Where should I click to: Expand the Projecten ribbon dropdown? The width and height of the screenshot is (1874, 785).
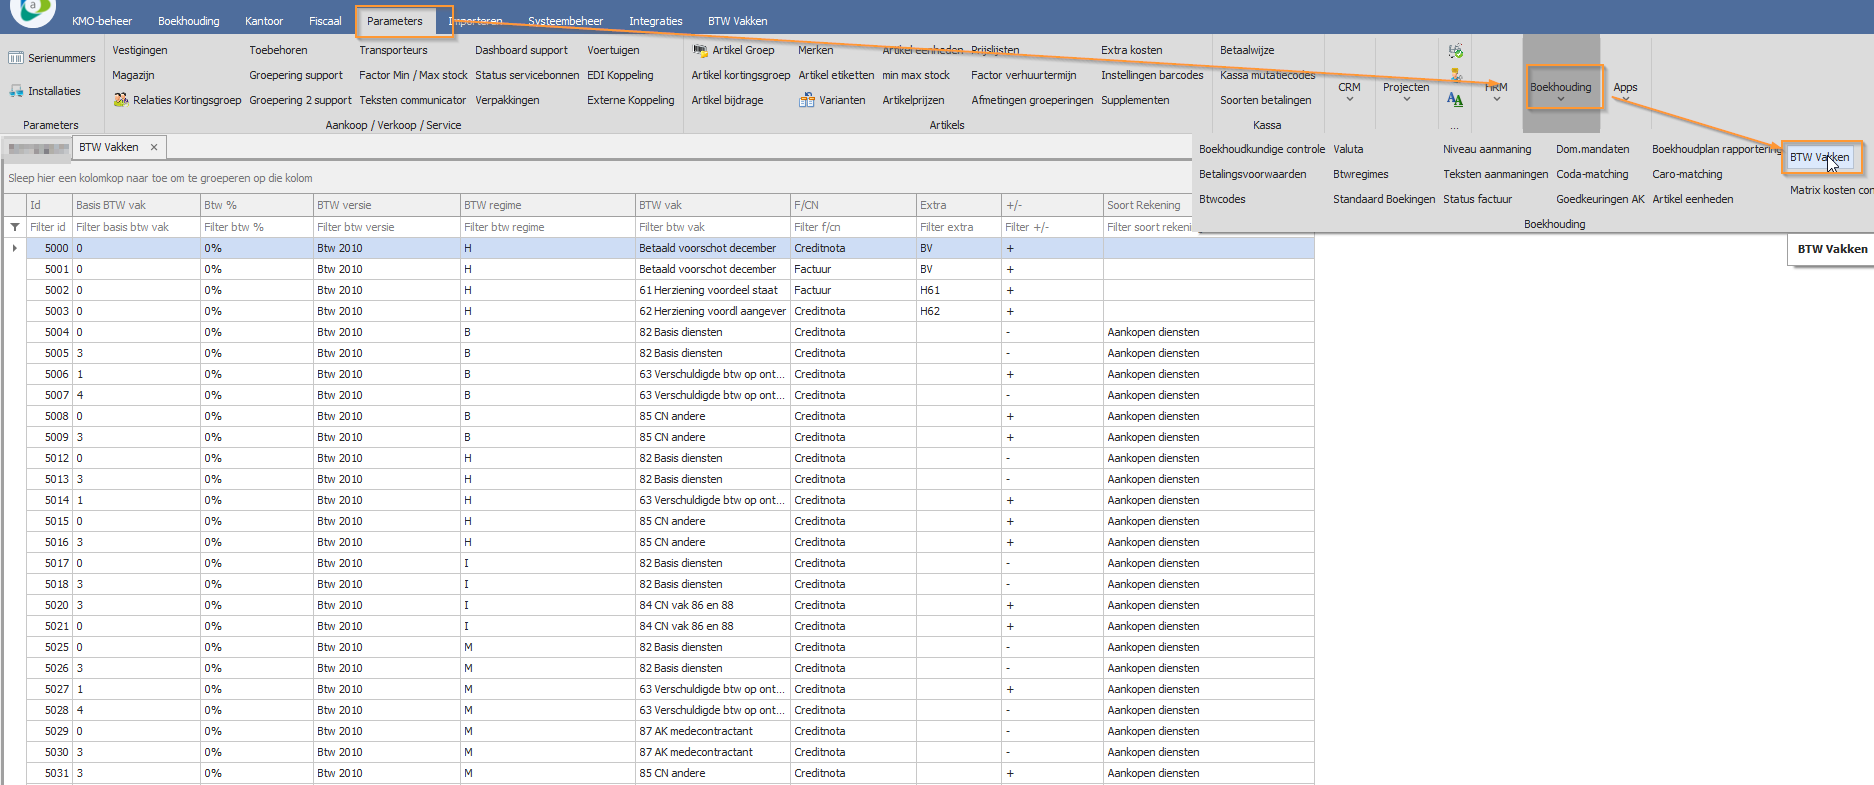(x=1406, y=92)
